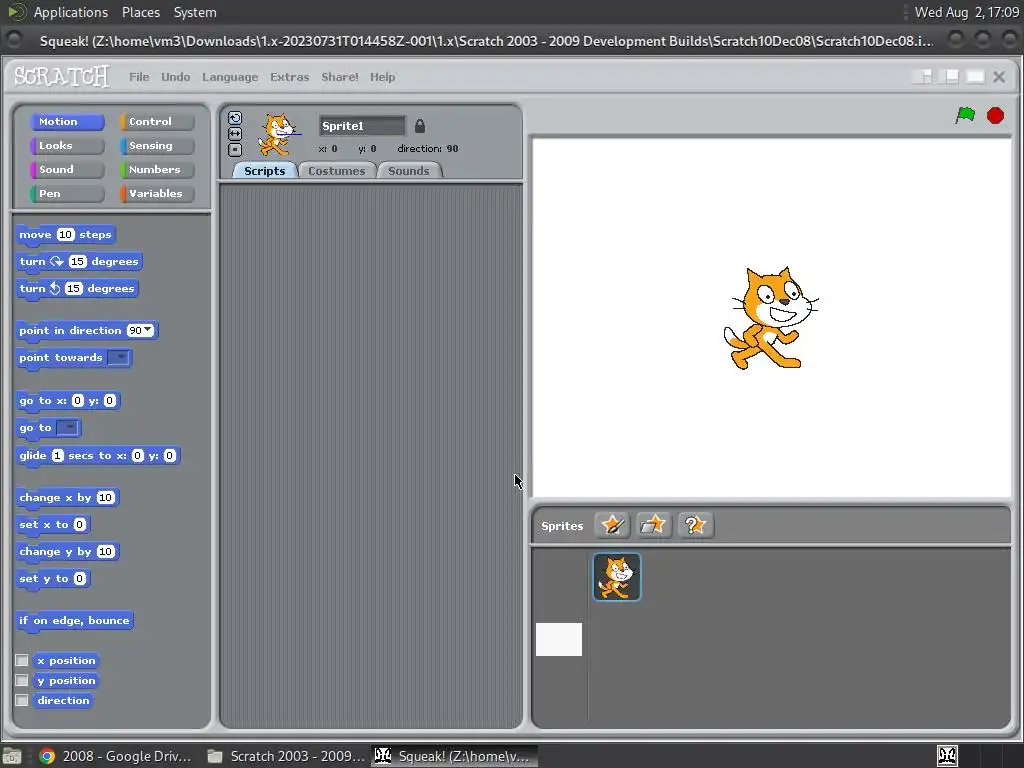The height and width of the screenshot is (768, 1024).
Task: Start scripts with the green flag
Action: click(965, 116)
